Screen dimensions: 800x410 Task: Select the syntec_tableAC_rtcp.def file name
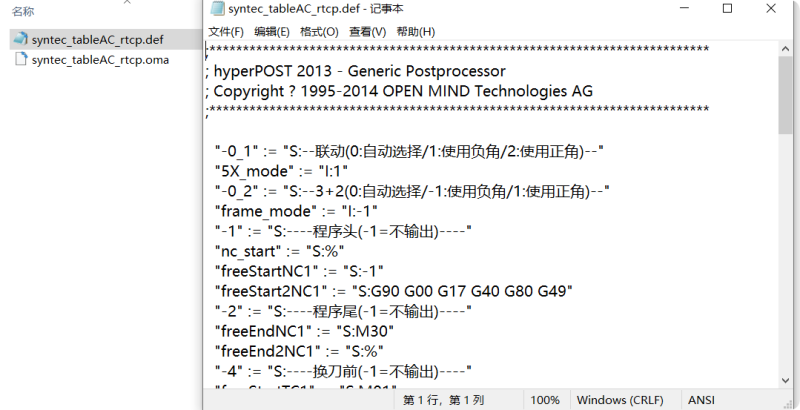coord(97,40)
